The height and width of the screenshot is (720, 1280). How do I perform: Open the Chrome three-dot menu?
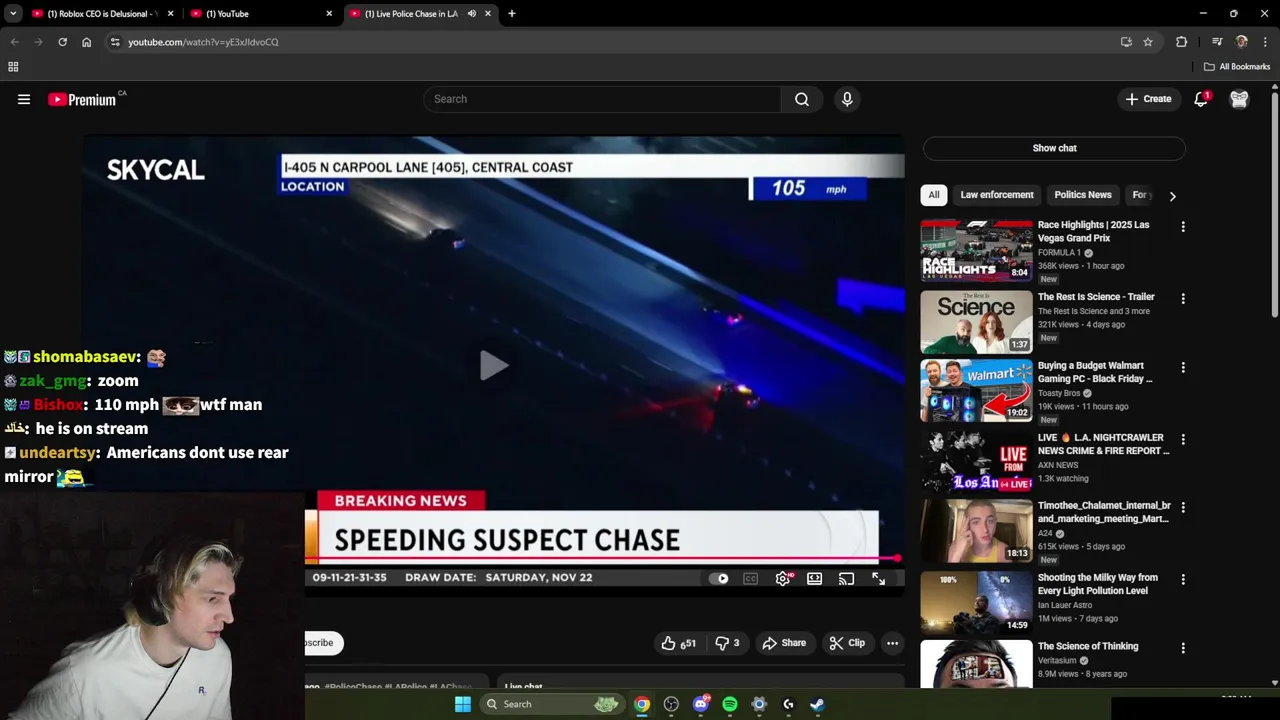[1265, 42]
